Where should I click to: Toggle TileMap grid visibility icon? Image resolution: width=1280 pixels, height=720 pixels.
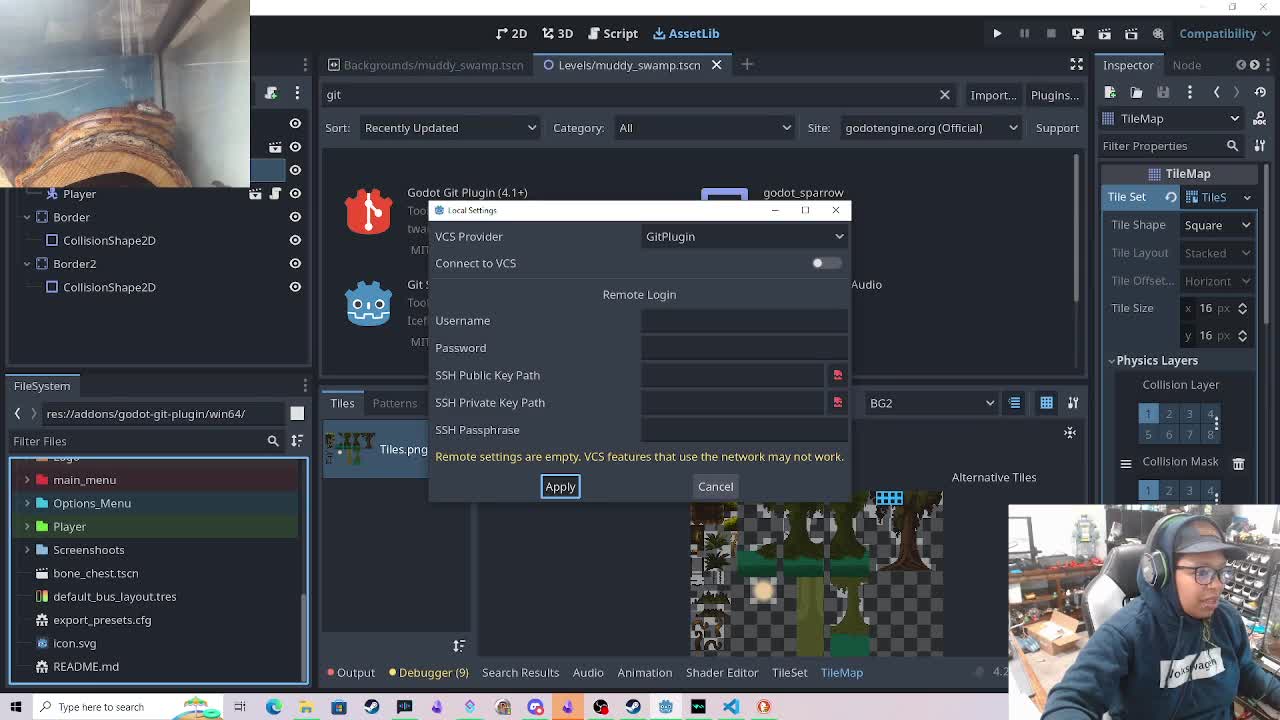pyautogui.click(x=1046, y=403)
